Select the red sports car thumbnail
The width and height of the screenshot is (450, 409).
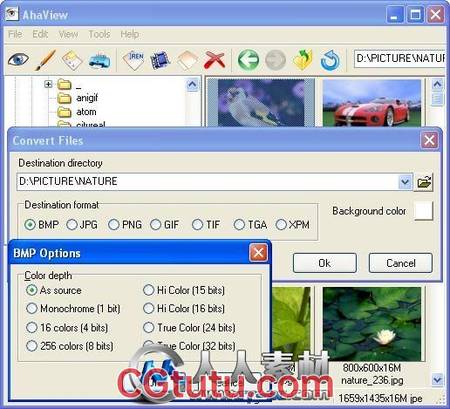click(372, 102)
